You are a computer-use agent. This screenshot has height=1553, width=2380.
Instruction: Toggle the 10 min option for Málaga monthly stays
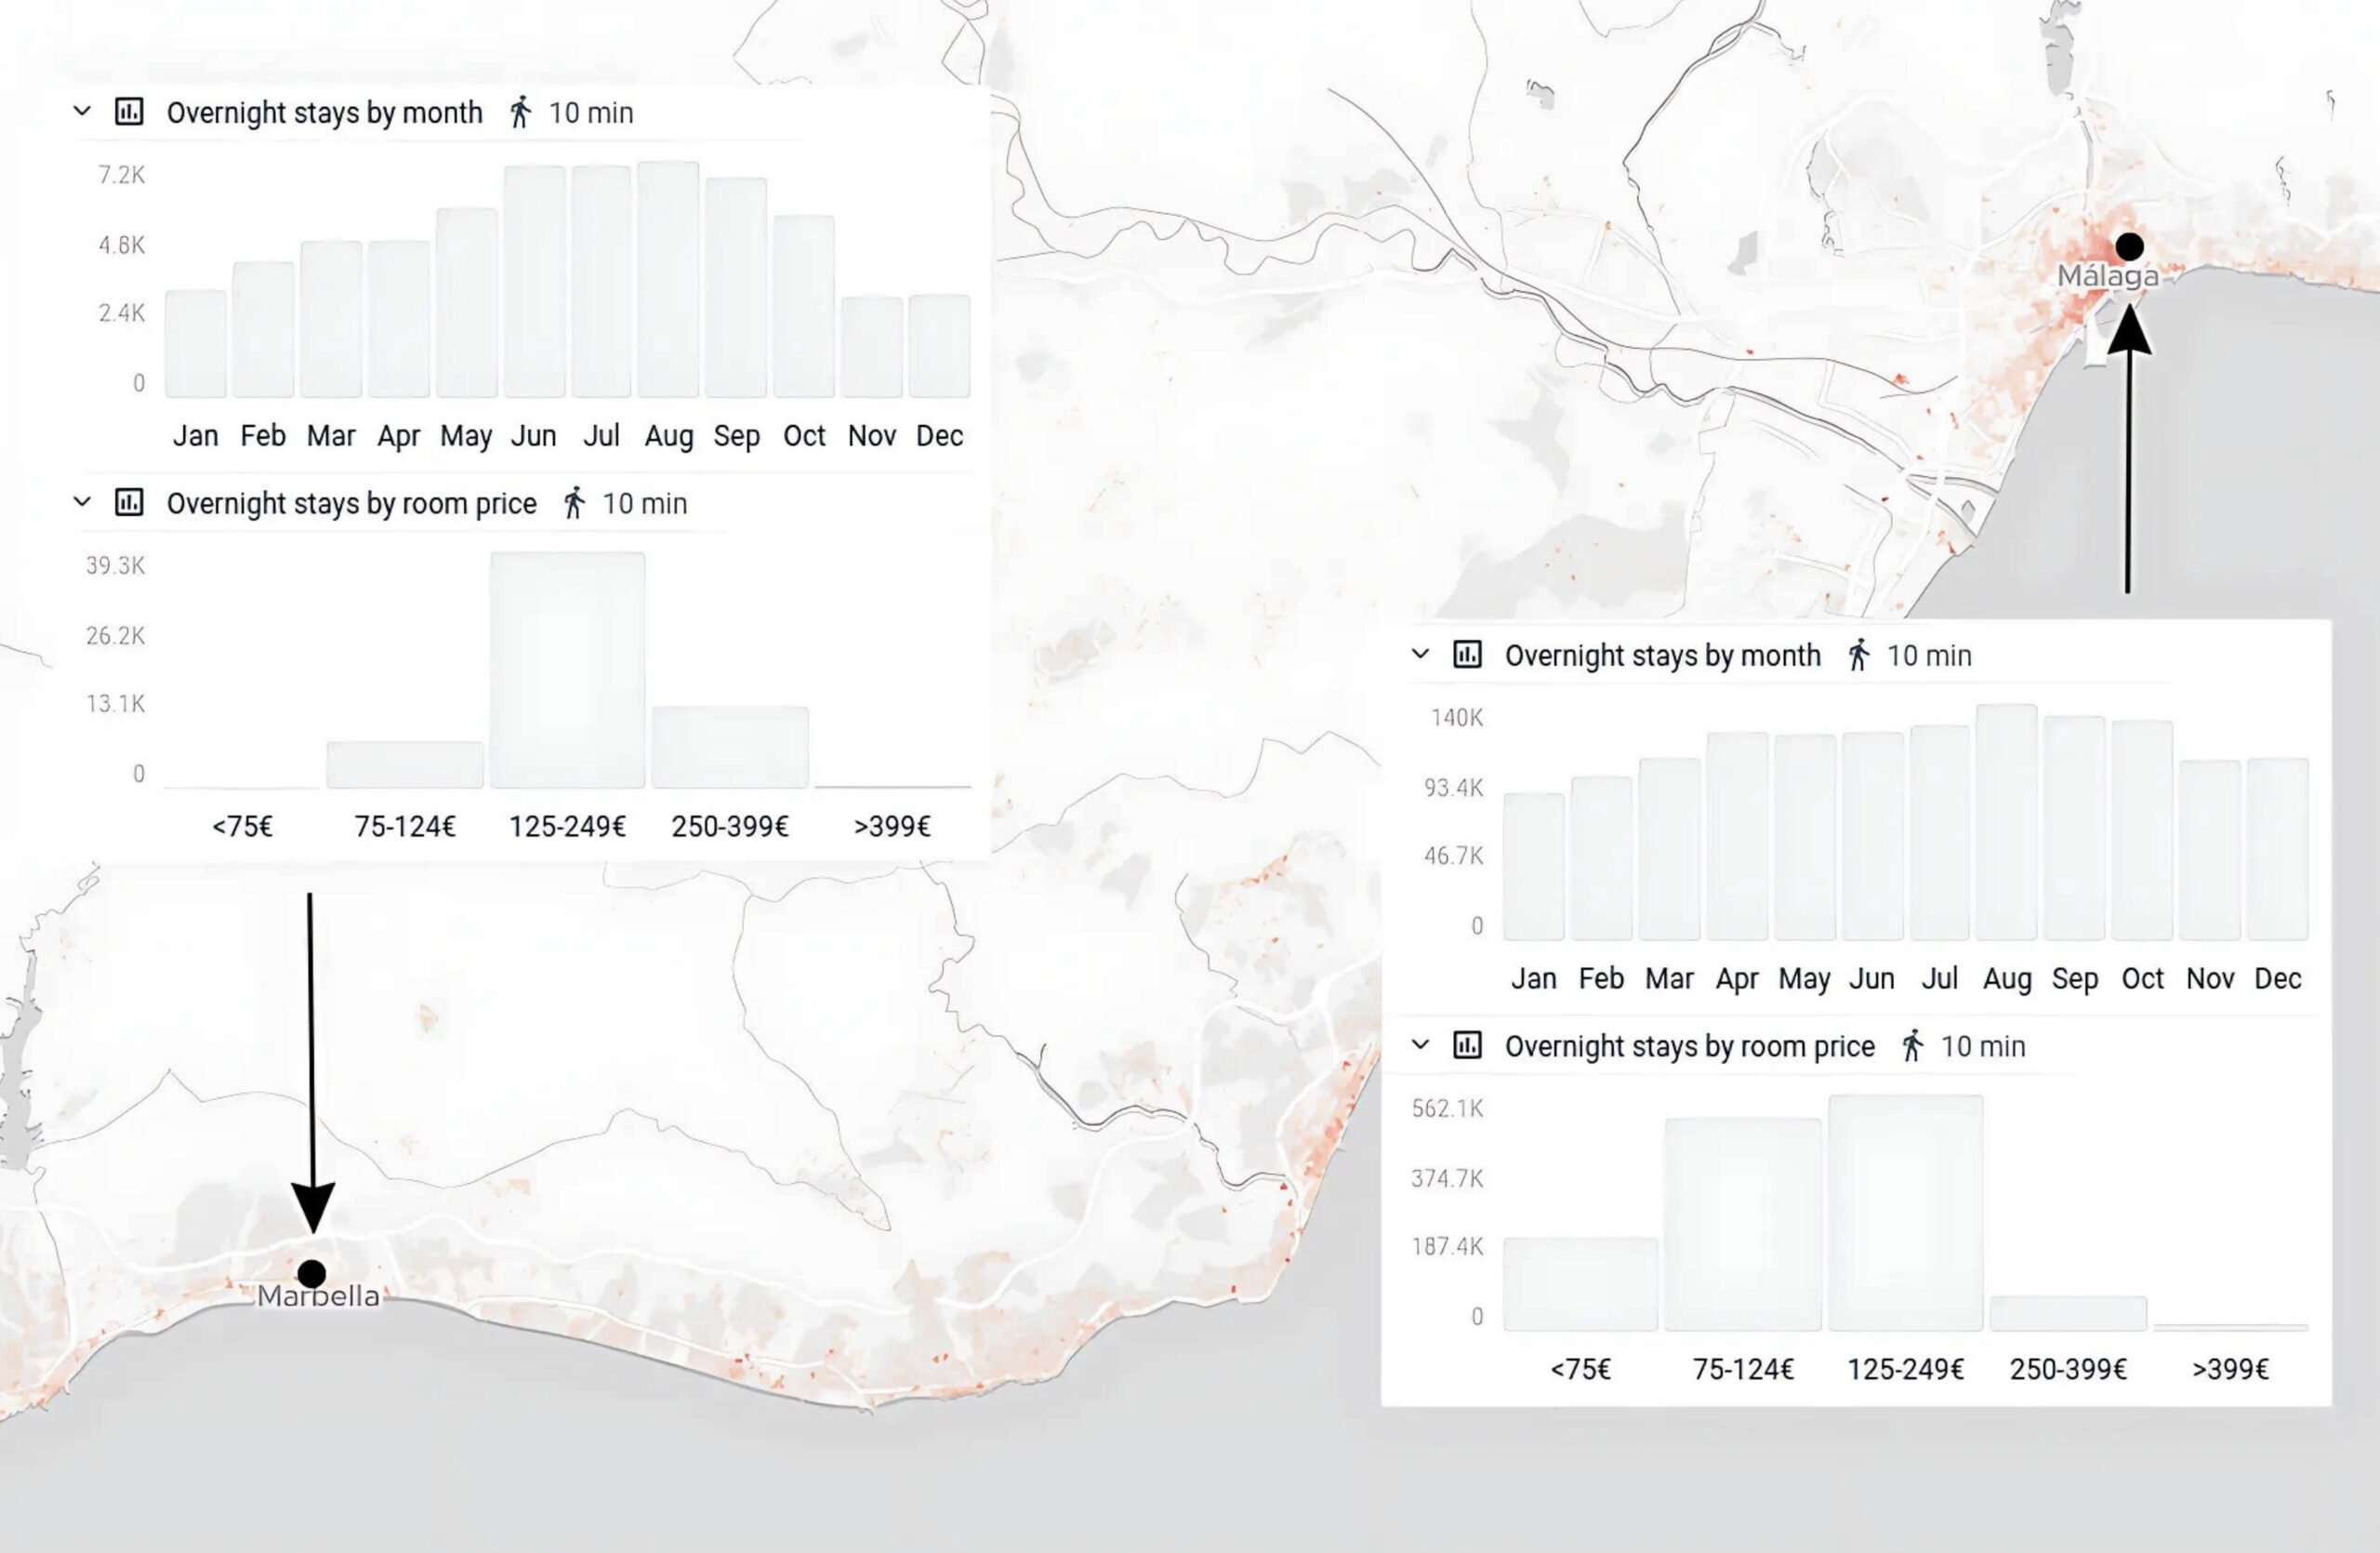[x=1928, y=656]
